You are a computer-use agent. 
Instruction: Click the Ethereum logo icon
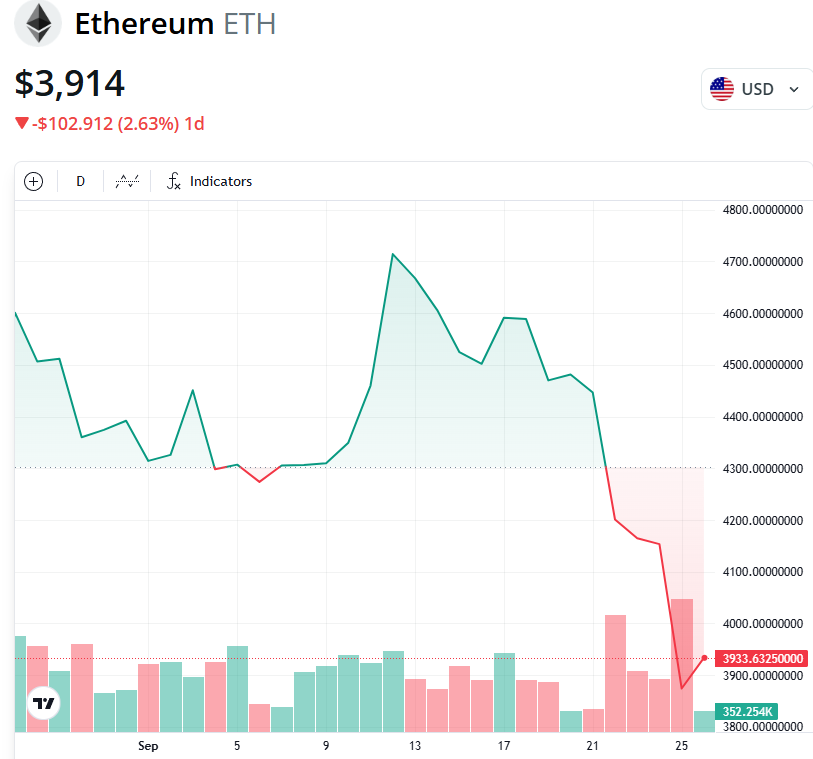coord(37,24)
